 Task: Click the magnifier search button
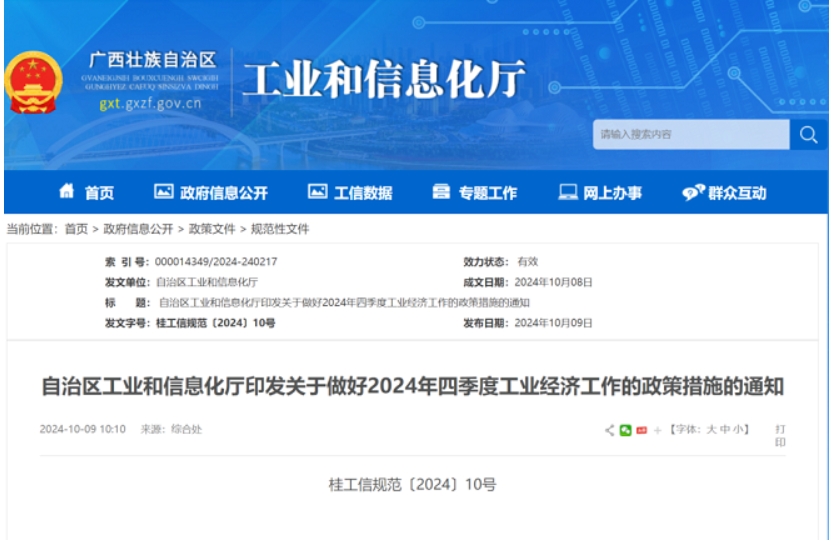[x=808, y=135]
